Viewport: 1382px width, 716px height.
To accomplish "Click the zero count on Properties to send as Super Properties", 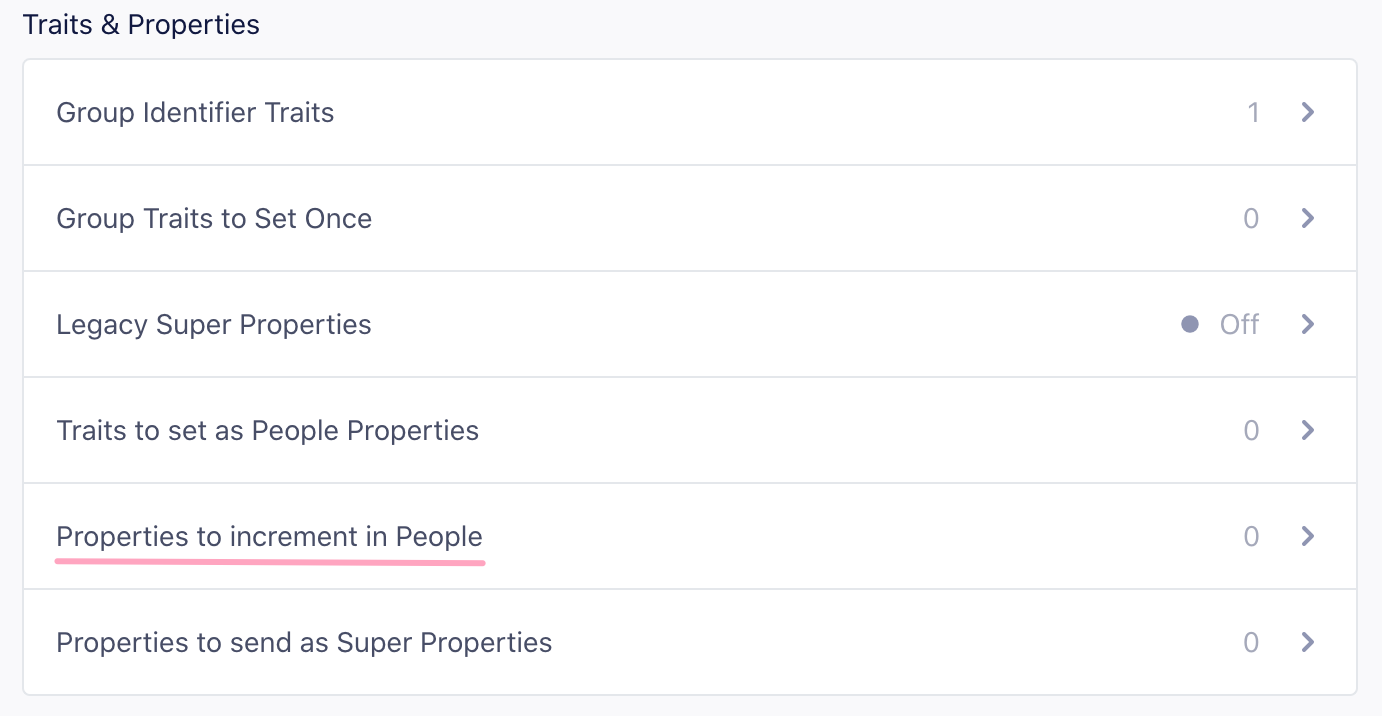I will coord(1251,642).
